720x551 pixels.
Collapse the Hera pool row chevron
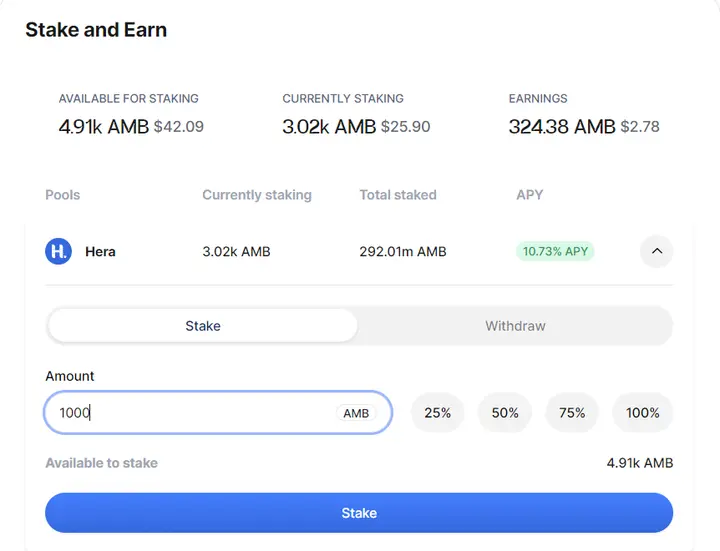(657, 251)
